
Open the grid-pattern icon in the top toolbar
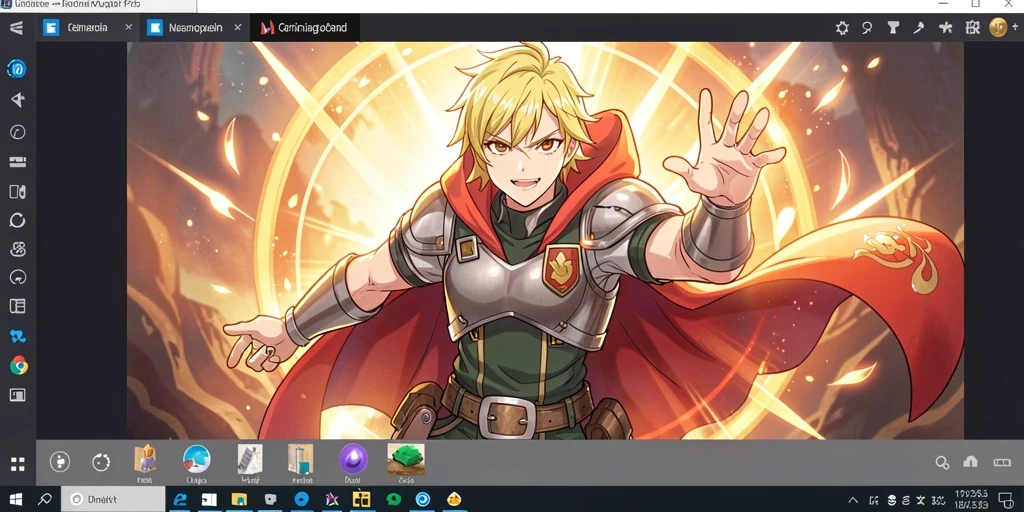point(972,27)
